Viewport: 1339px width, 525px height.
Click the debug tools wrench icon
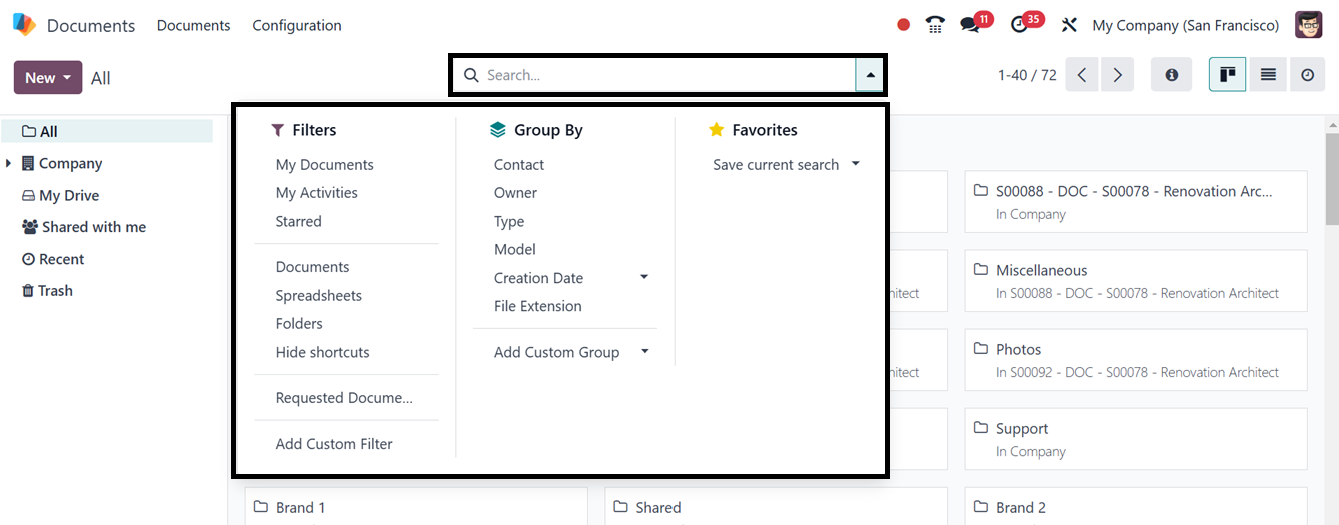[x=1069, y=25]
